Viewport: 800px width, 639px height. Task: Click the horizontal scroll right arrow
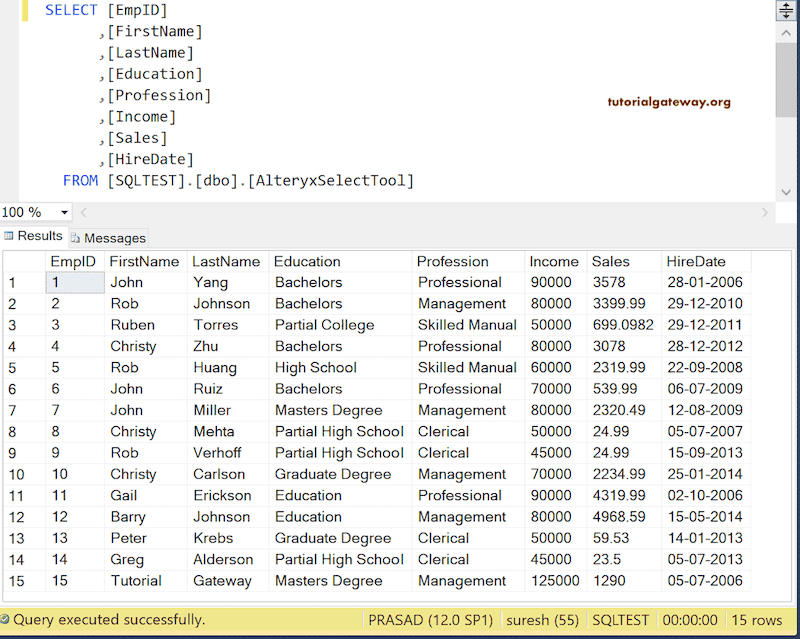point(765,212)
